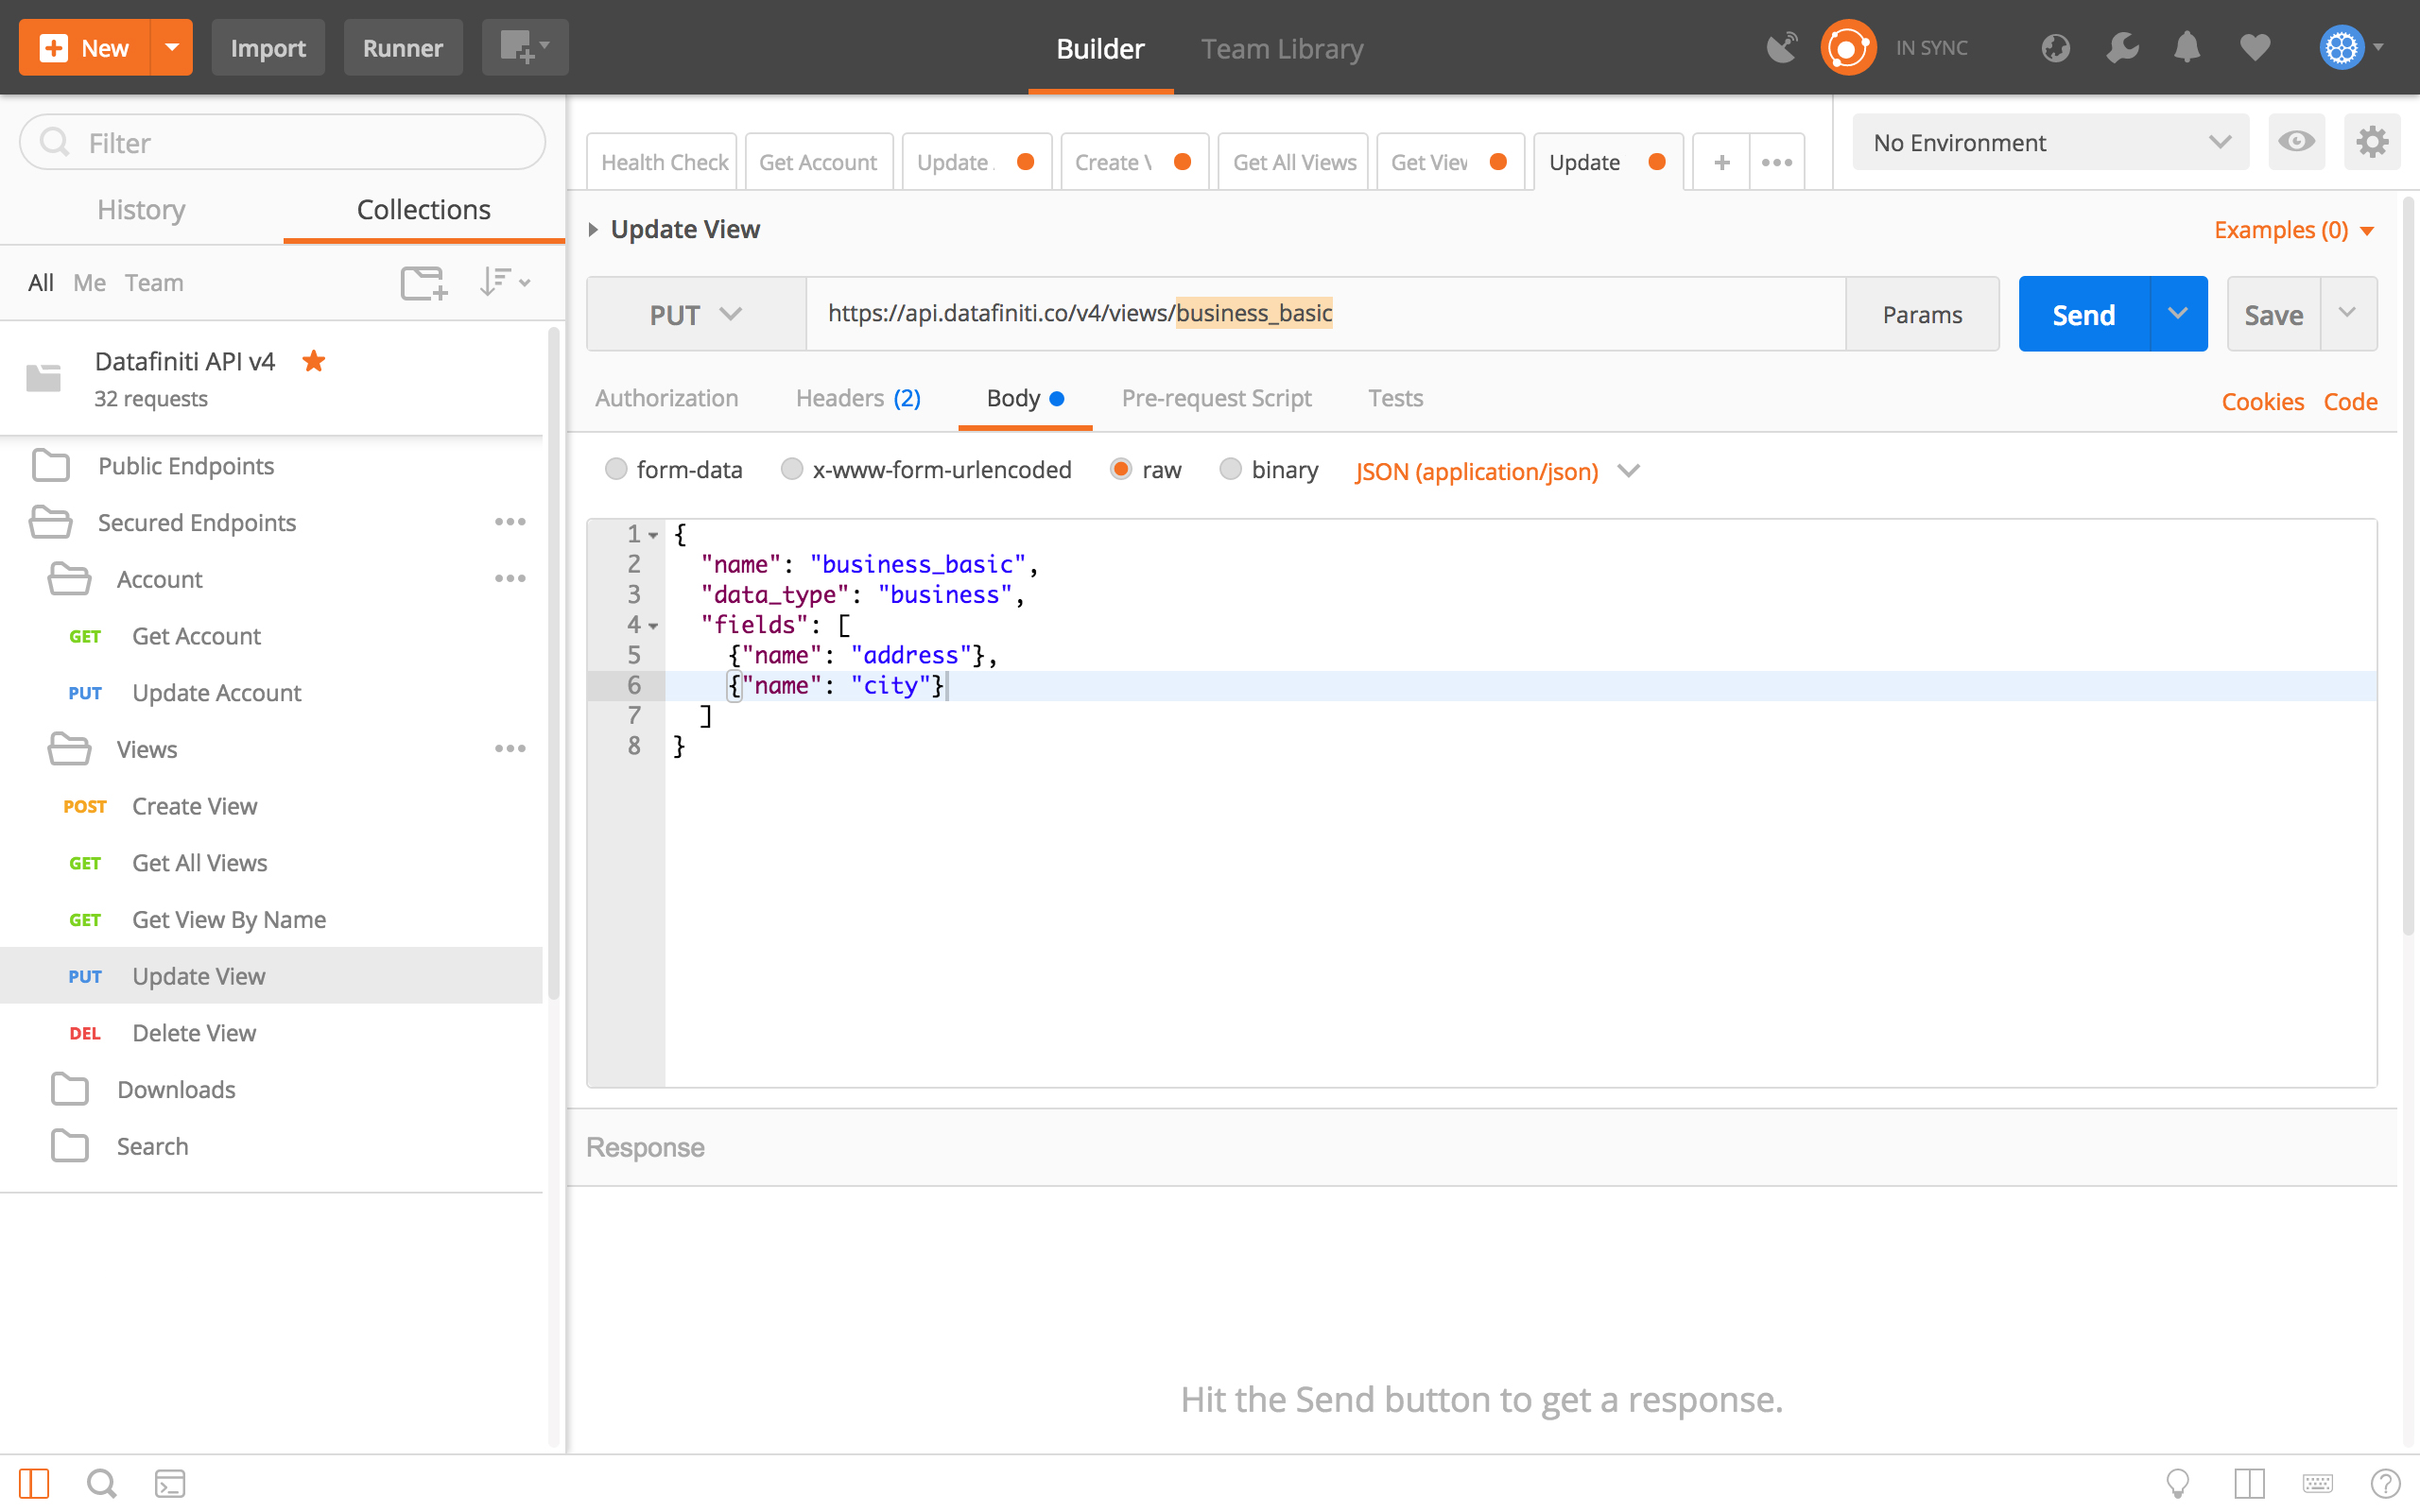The height and width of the screenshot is (1512, 2420).
Task: Click the orange sync status icon
Action: [x=1847, y=47]
